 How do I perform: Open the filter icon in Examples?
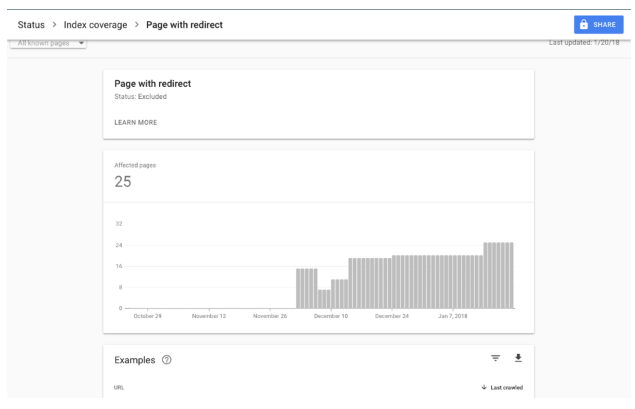coord(494,359)
